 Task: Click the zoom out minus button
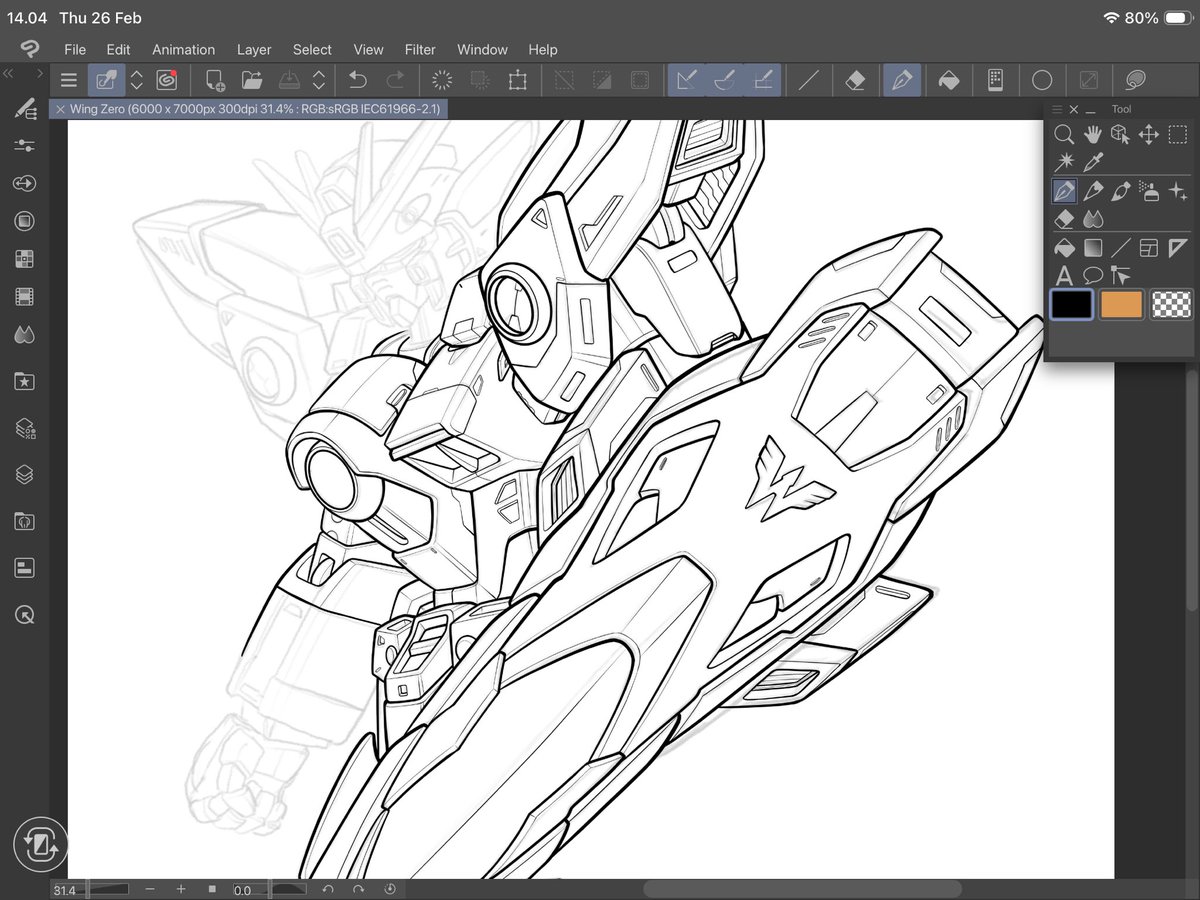coord(150,889)
